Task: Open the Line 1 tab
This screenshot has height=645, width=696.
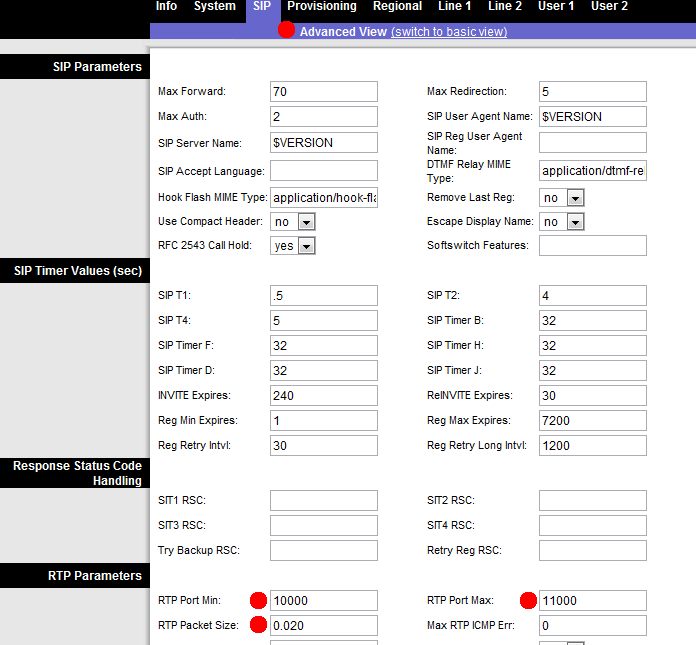Action: click(x=455, y=6)
